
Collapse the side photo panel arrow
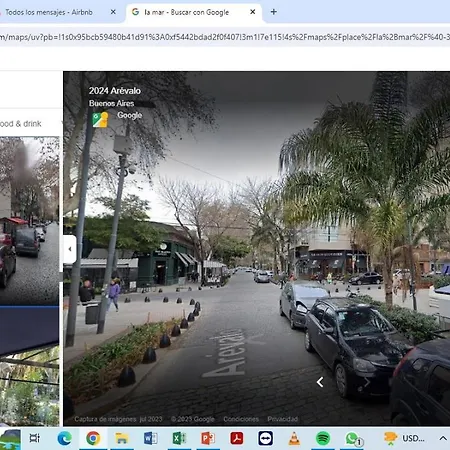pyautogui.click(x=70, y=249)
